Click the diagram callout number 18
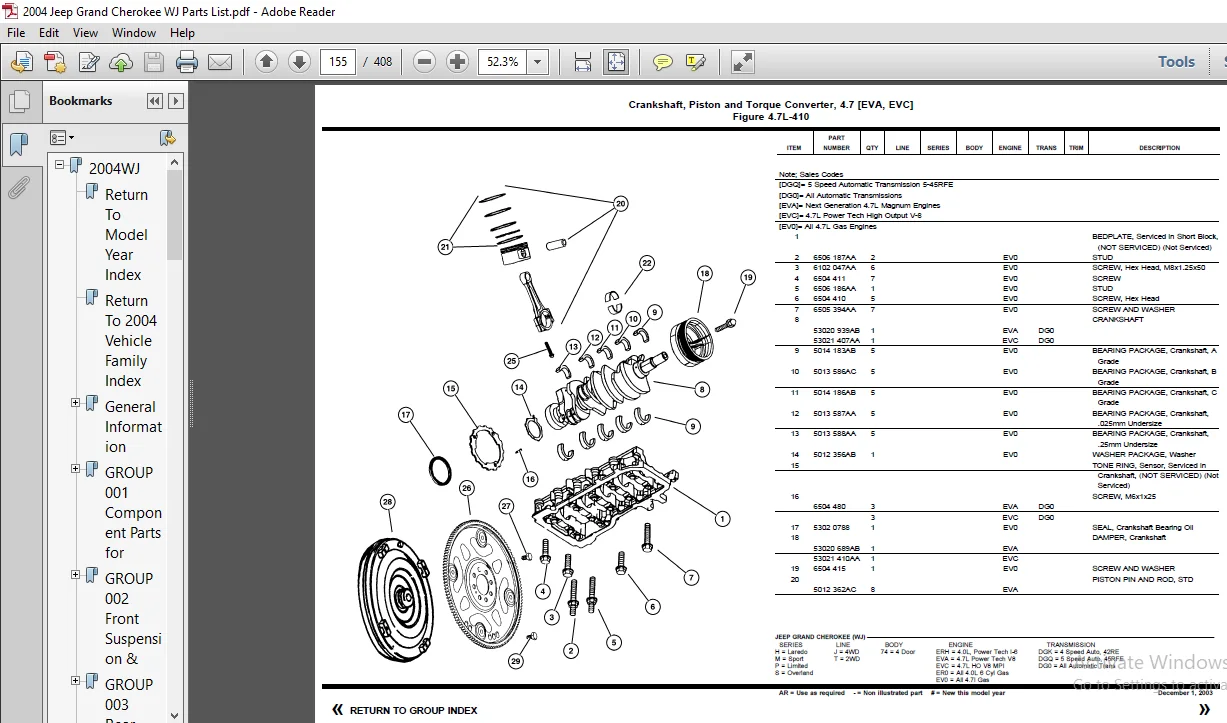The width and height of the screenshot is (1227, 723). click(705, 273)
